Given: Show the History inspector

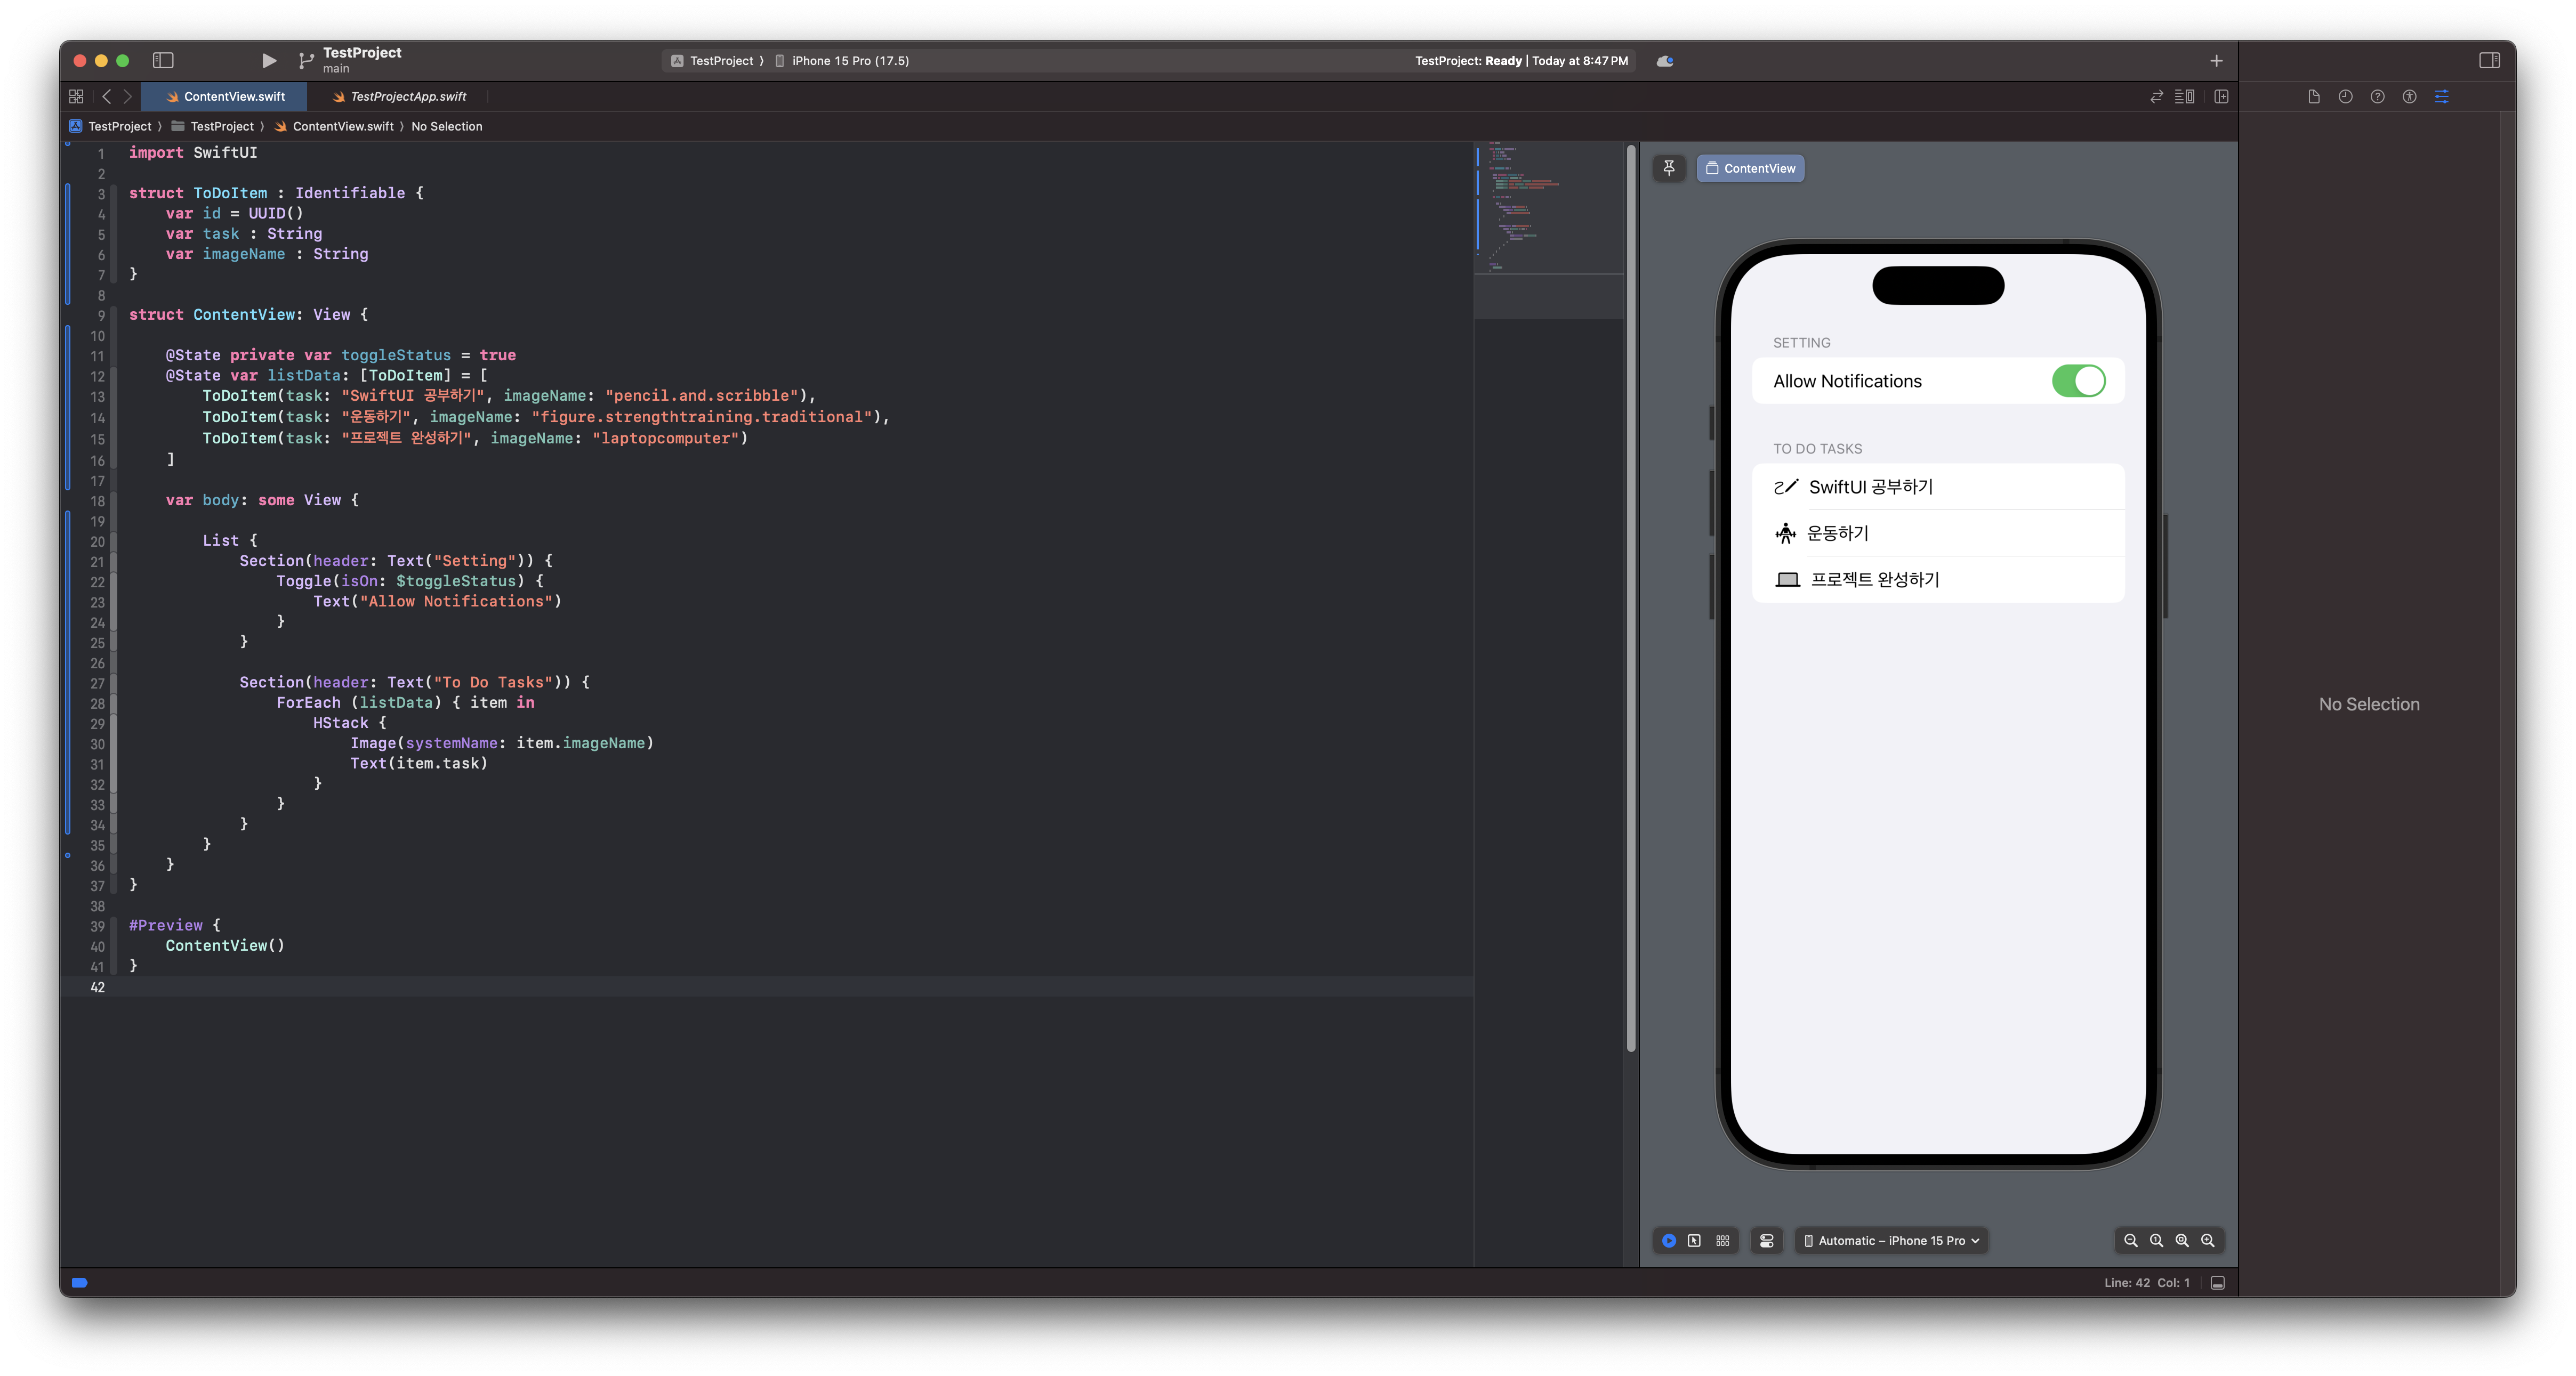Looking at the screenshot, I should 2345,97.
